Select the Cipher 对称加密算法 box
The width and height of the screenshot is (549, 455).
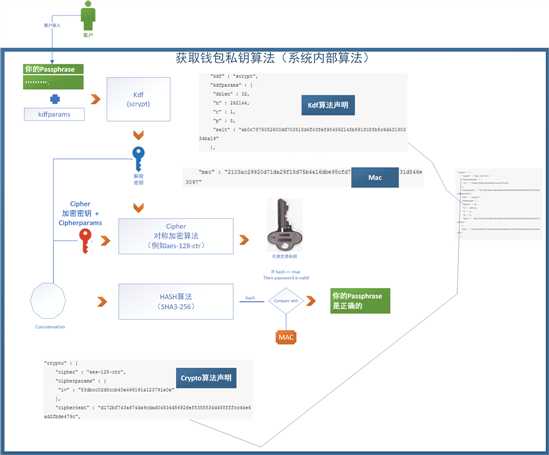coord(176,236)
